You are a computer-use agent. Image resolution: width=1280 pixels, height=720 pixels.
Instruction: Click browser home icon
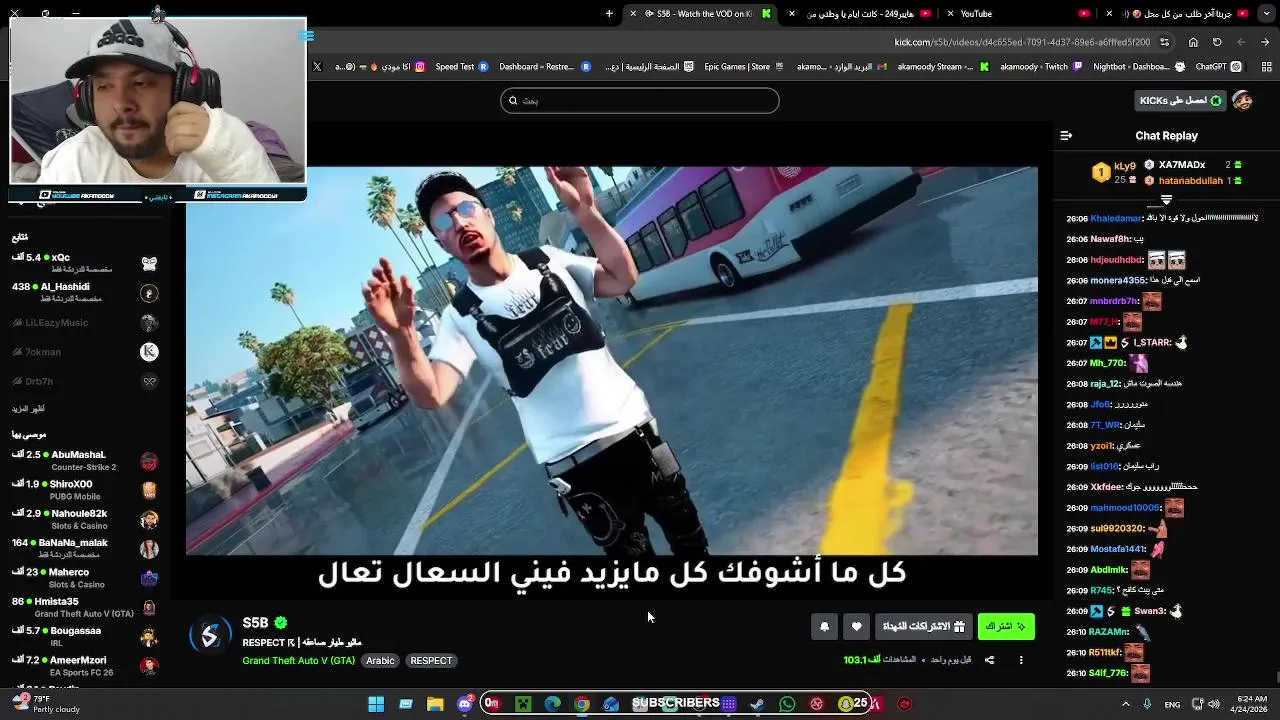coord(1193,43)
